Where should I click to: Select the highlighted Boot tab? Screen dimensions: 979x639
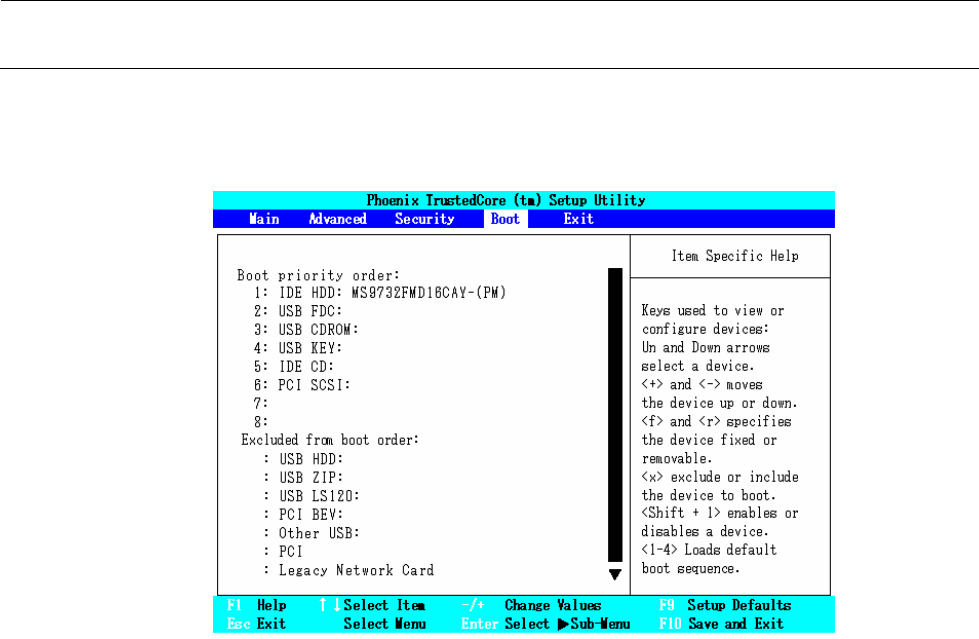[505, 219]
